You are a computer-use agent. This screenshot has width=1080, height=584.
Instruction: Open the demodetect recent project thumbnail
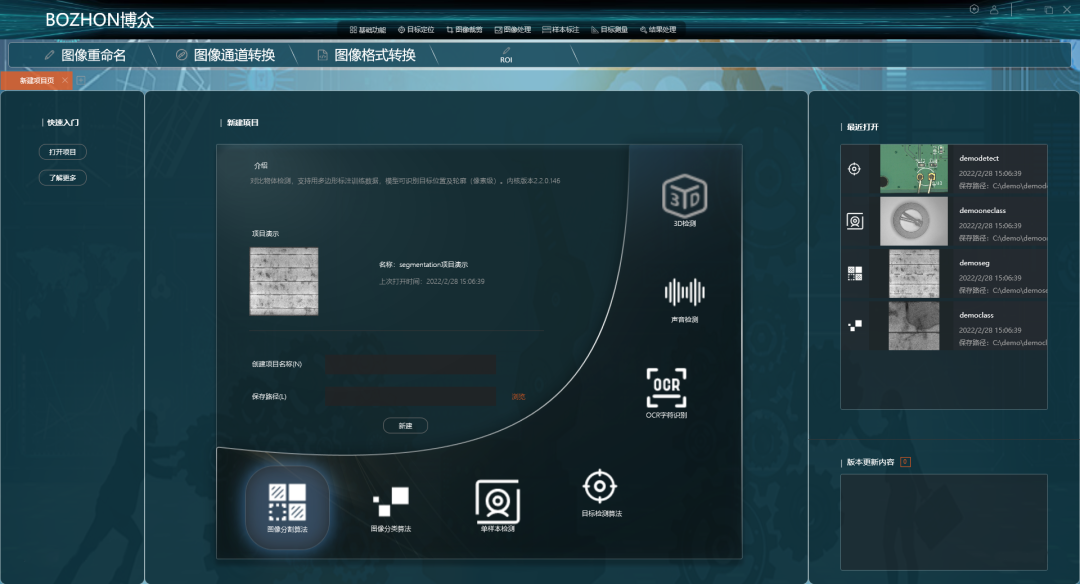pyautogui.click(x=914, y=169)
